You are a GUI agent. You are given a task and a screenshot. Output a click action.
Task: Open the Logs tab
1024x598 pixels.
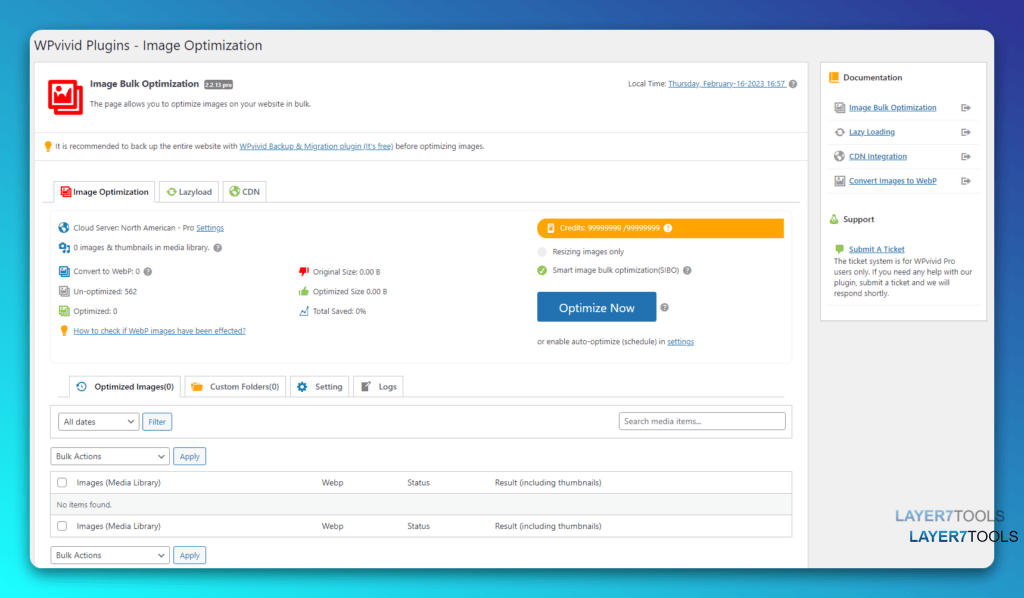379,386
